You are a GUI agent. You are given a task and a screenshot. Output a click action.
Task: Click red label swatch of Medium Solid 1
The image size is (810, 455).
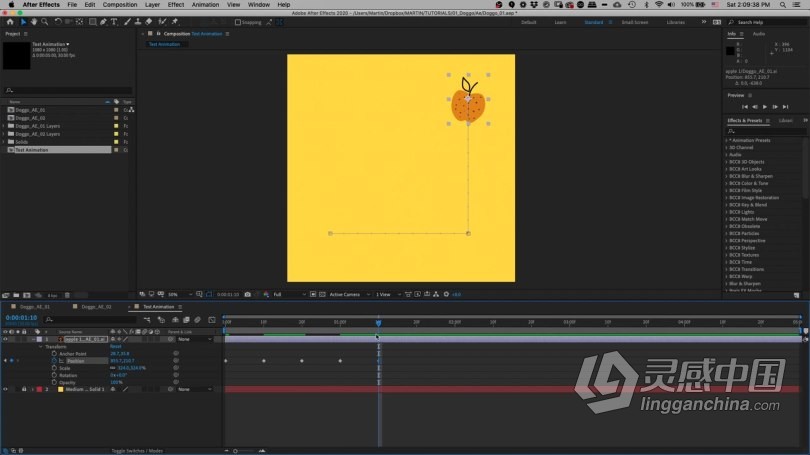[x=39, y=389]
